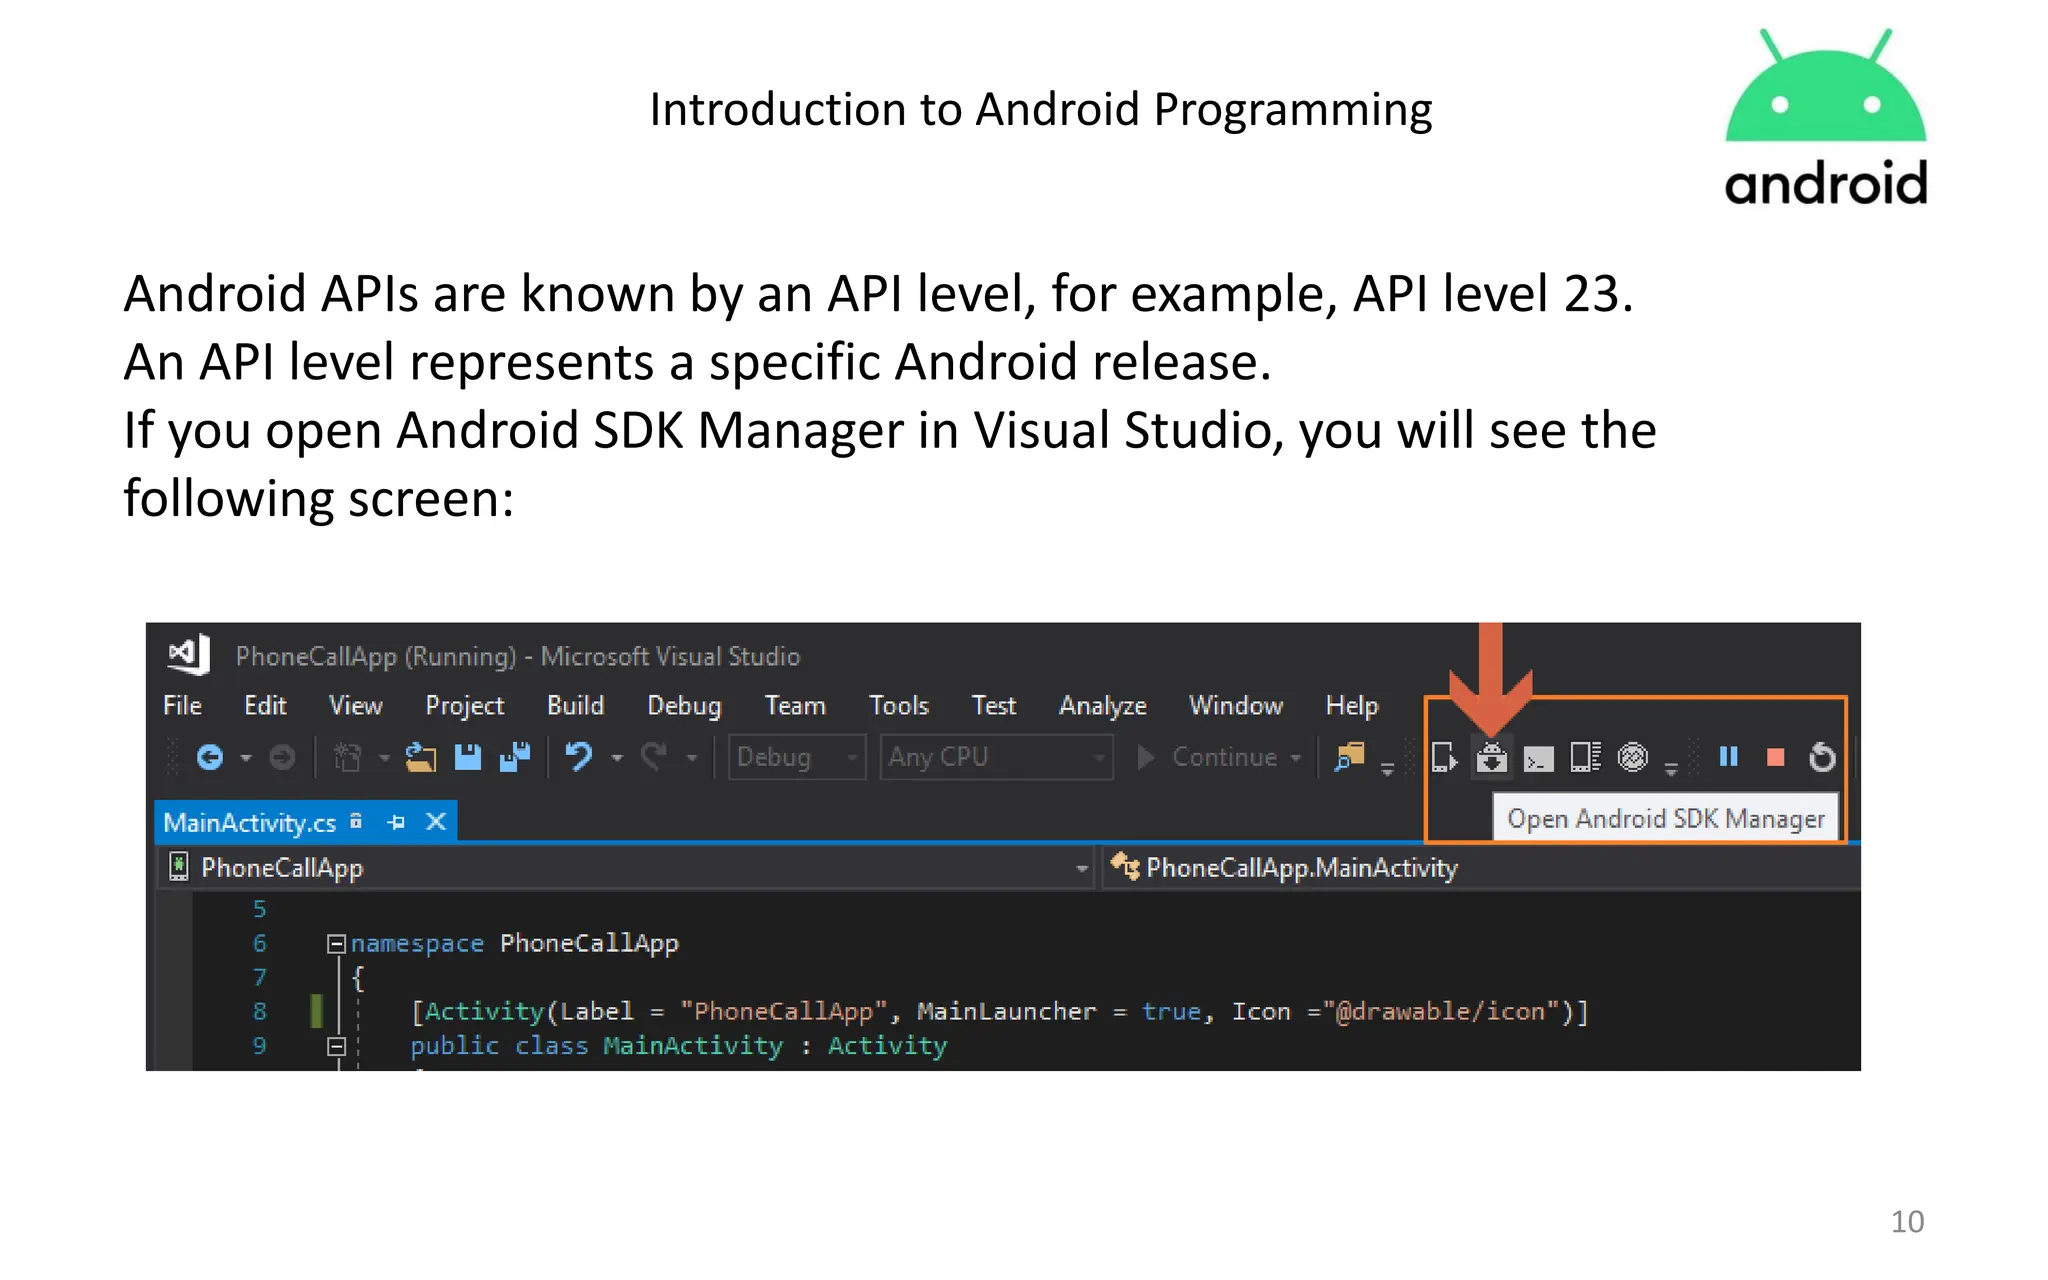
Task: Click line number 8 in the editor gutter
Action: [259, 1011]
